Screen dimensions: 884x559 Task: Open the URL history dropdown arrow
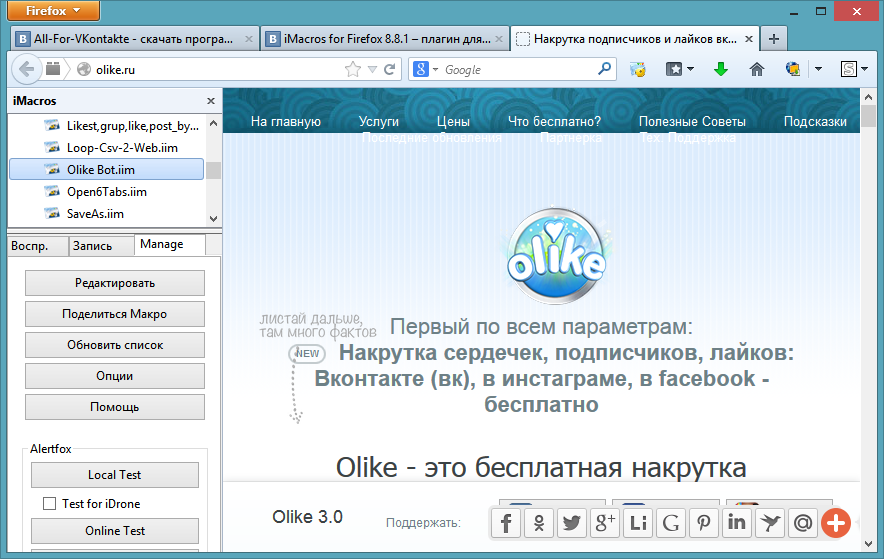[372, 70]
